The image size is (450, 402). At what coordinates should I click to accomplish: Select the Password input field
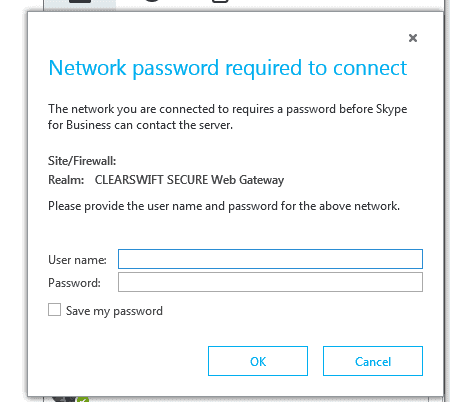point(270,282)
